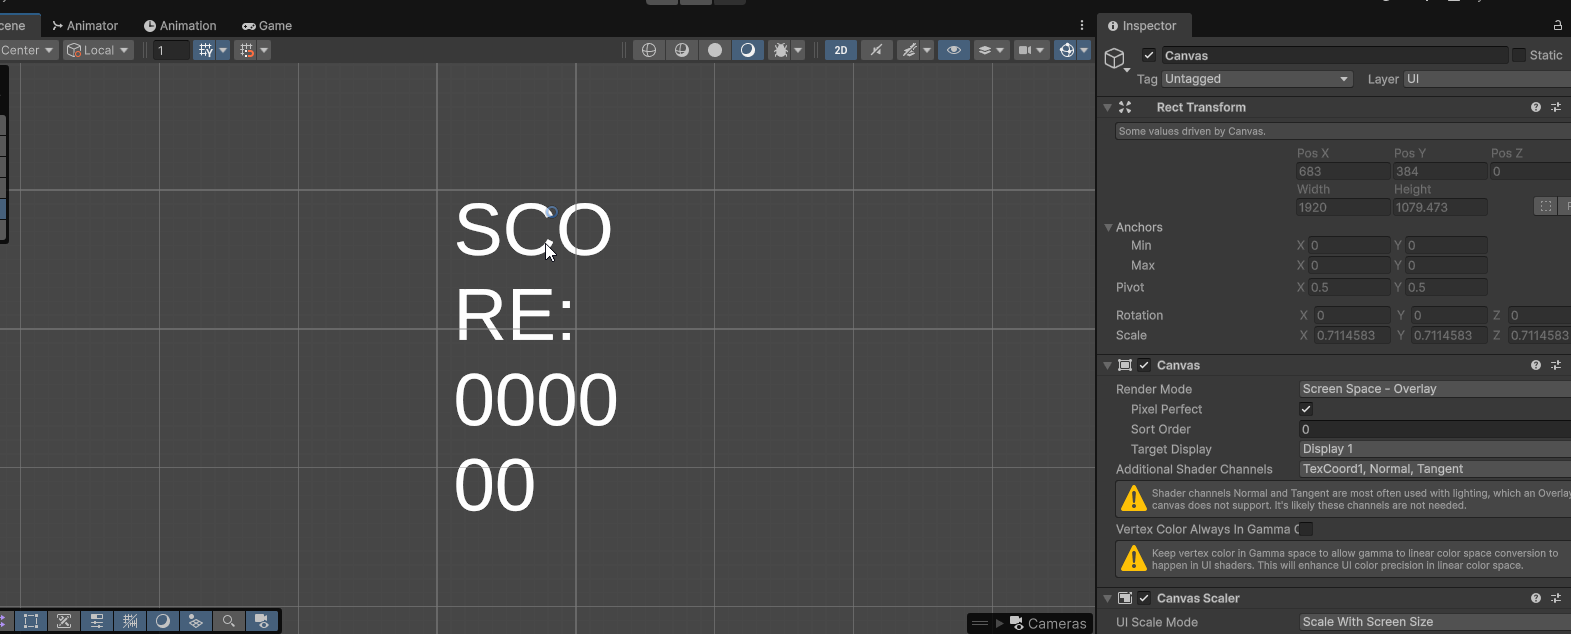
Task: Collapse the Canvas component foldout
Action: (1107, 365)
